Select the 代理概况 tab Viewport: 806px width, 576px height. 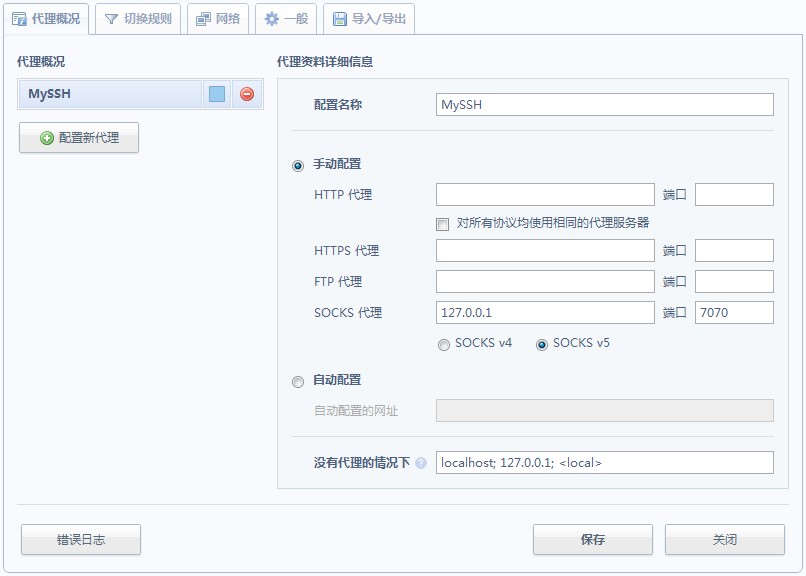(x=46, y=19)
